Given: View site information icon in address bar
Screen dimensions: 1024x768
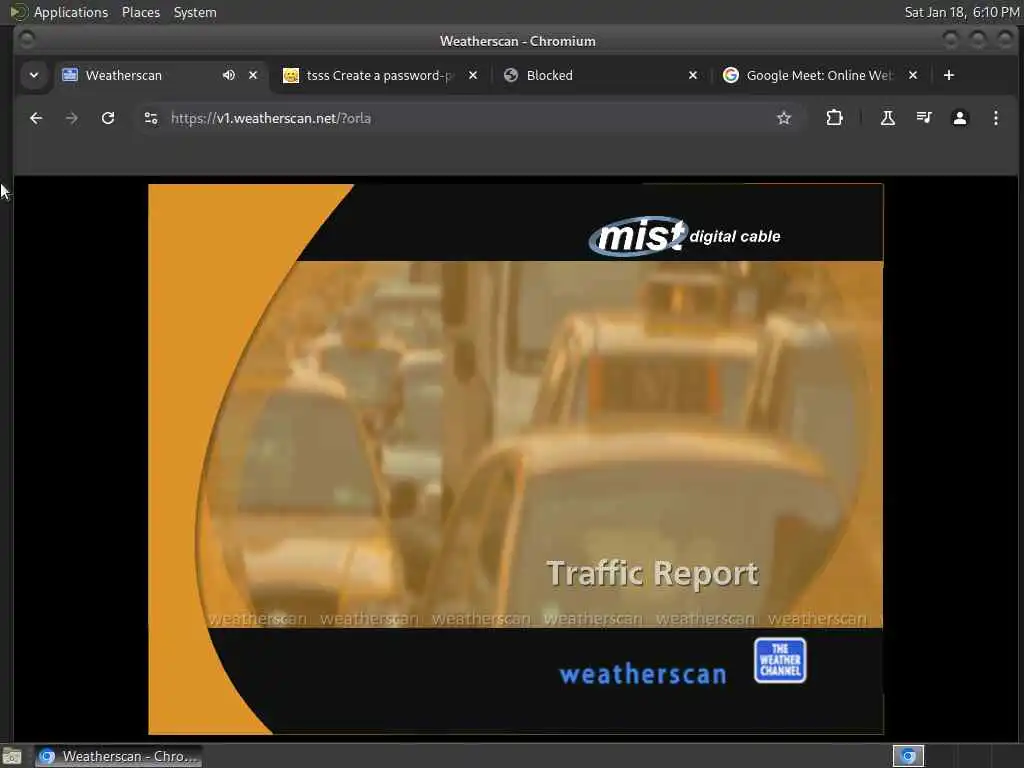Looking at the screenshot, I should 151,118.
